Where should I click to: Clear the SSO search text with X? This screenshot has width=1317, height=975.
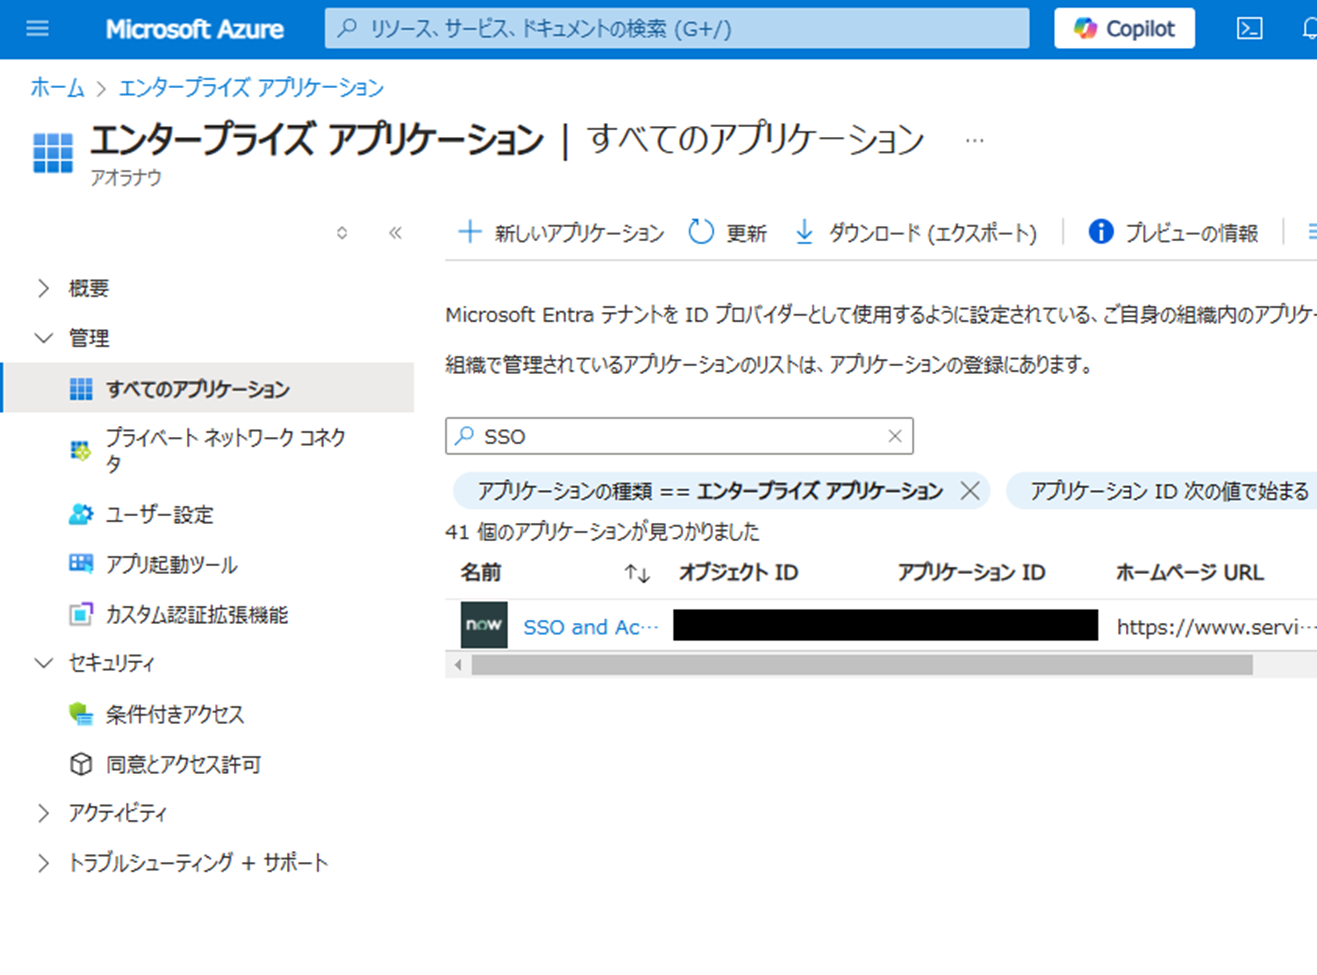click(x=895, y=436)
